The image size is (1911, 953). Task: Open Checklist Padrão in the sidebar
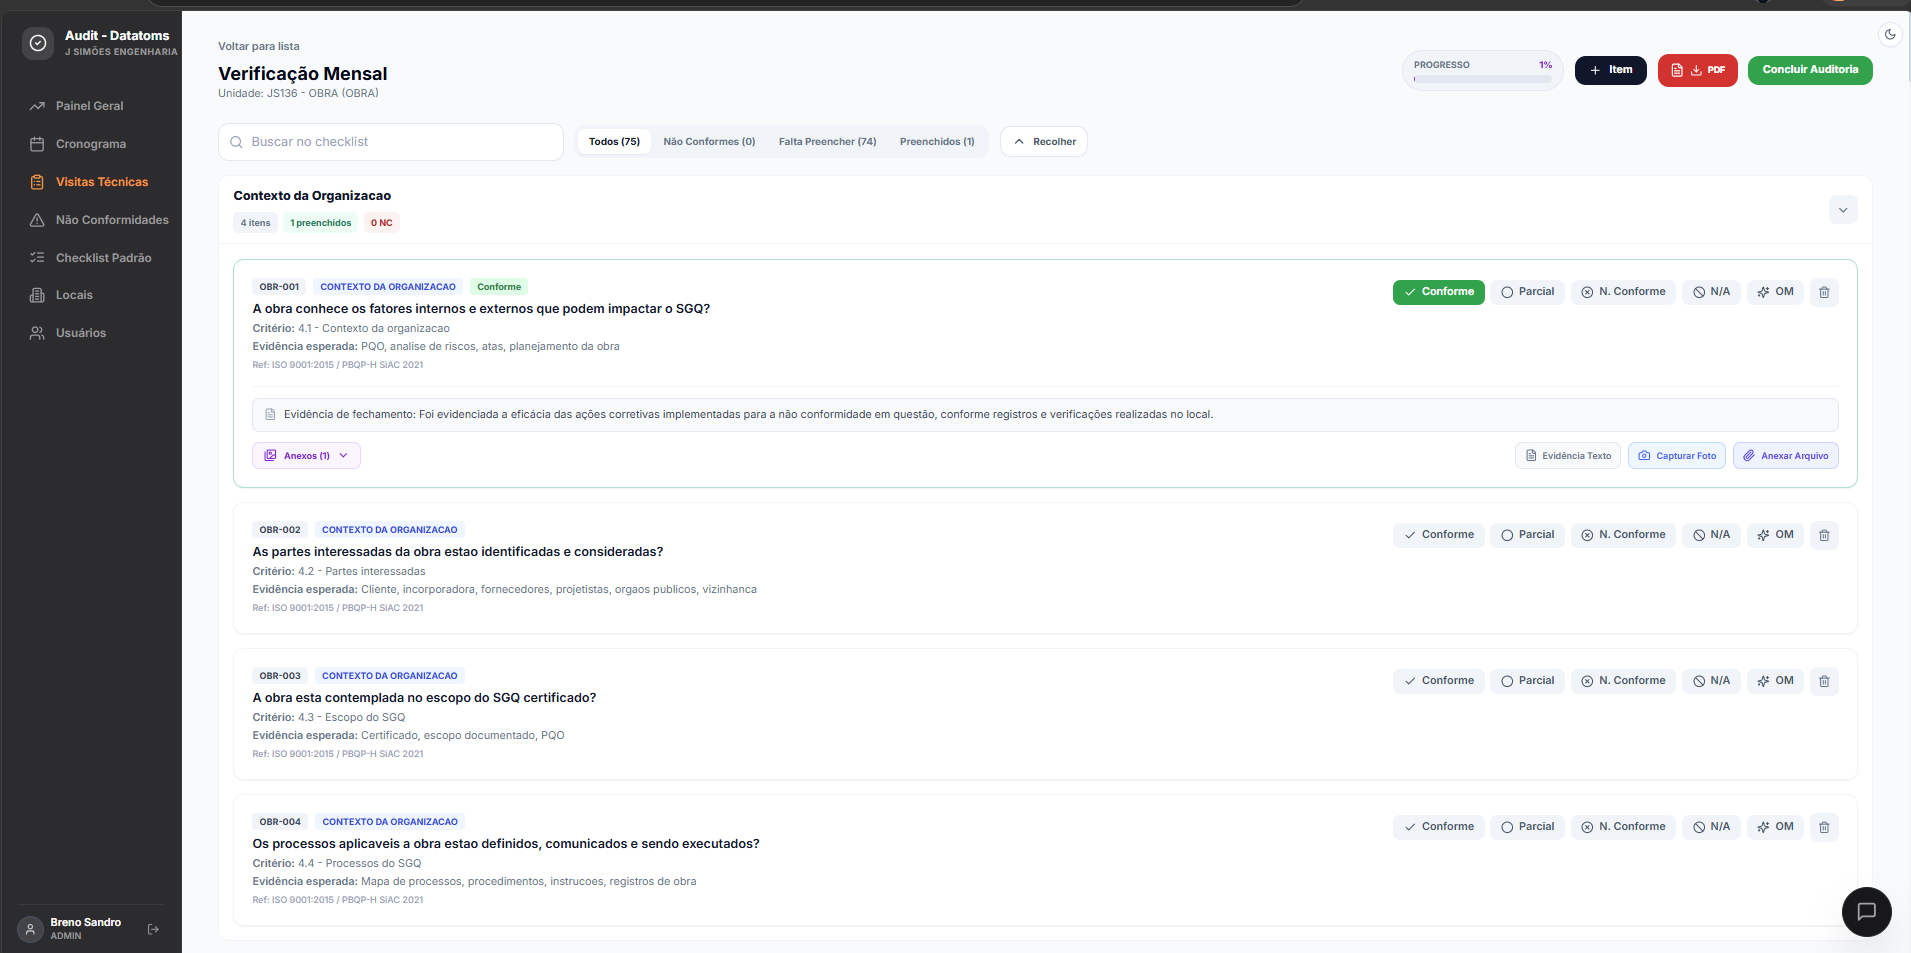(x=91, y=258)
